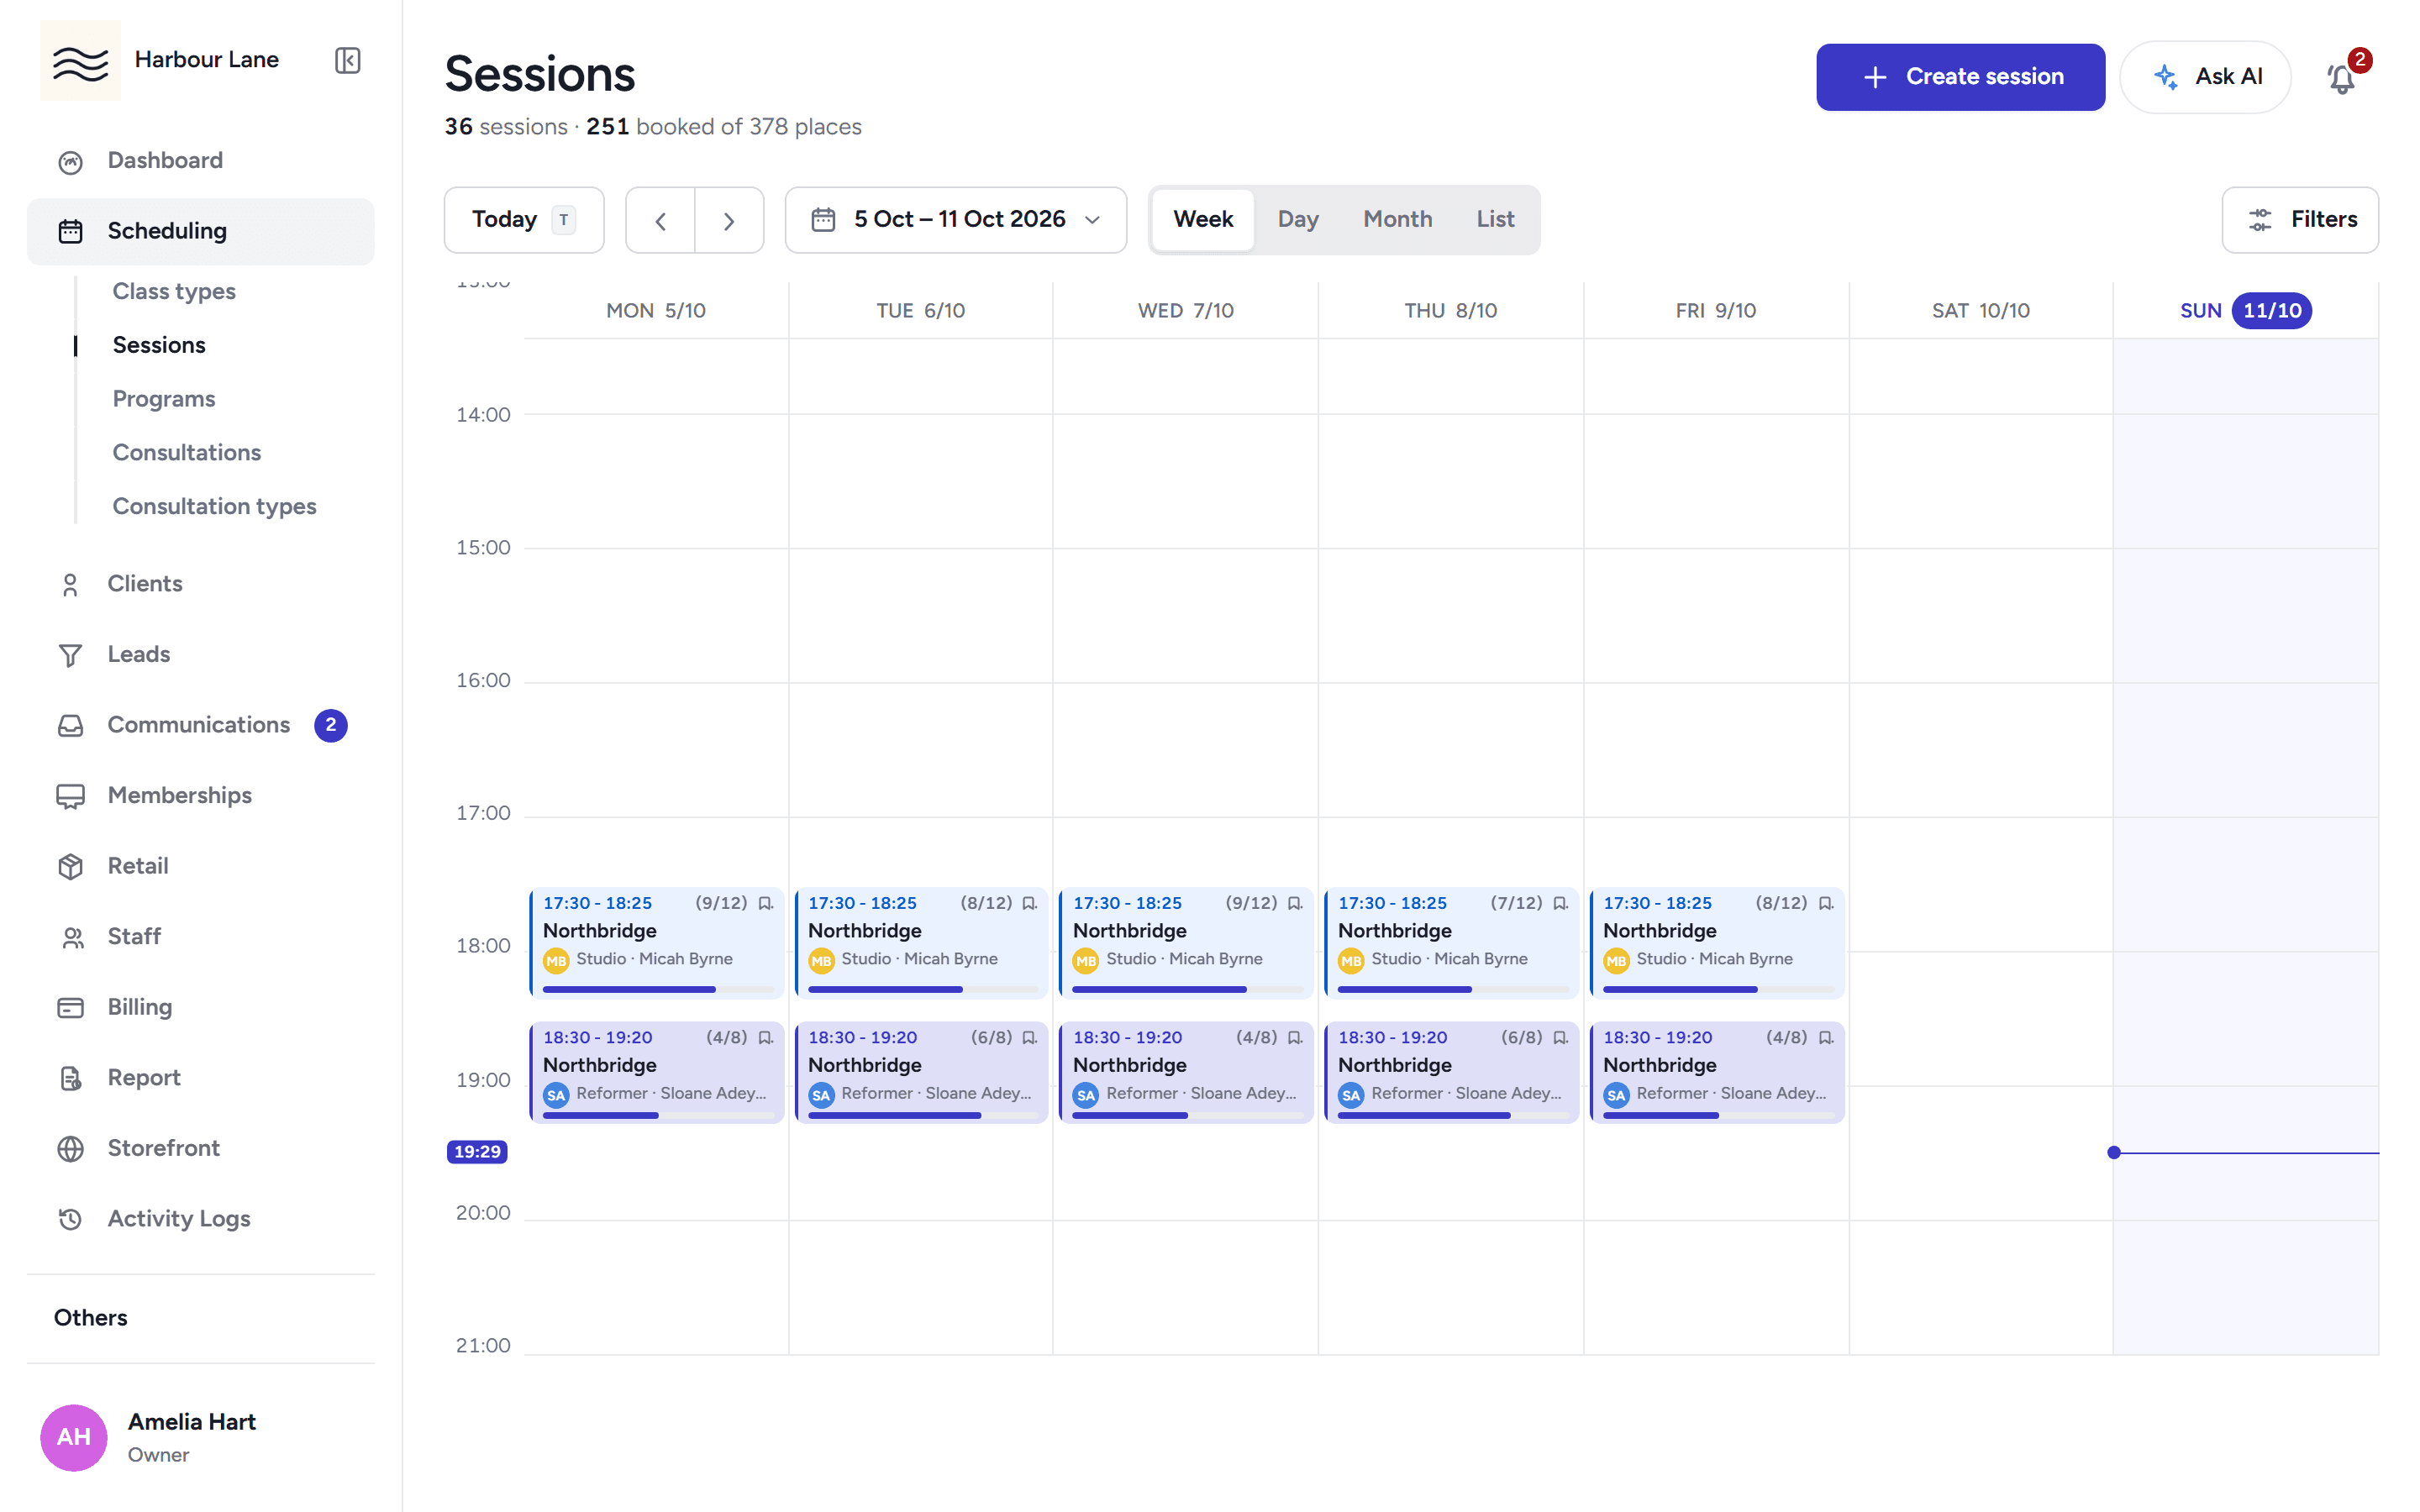Screen dimensions: 2420x1512
Task: Click bookmark icon on Monday 17:30 session
Action: pos(765,903)
